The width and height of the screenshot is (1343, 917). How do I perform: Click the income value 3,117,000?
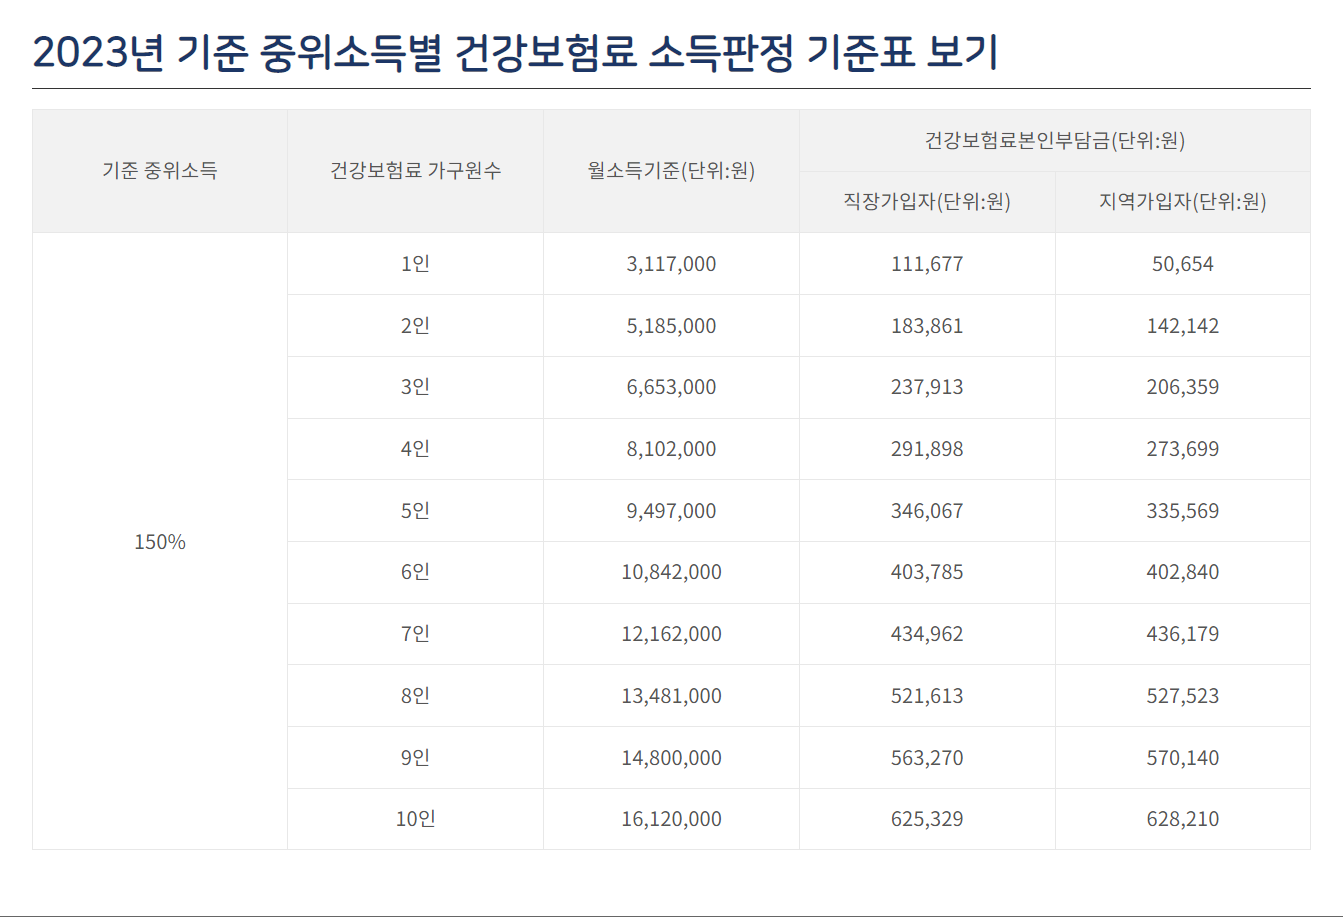[x=671, y=264]
